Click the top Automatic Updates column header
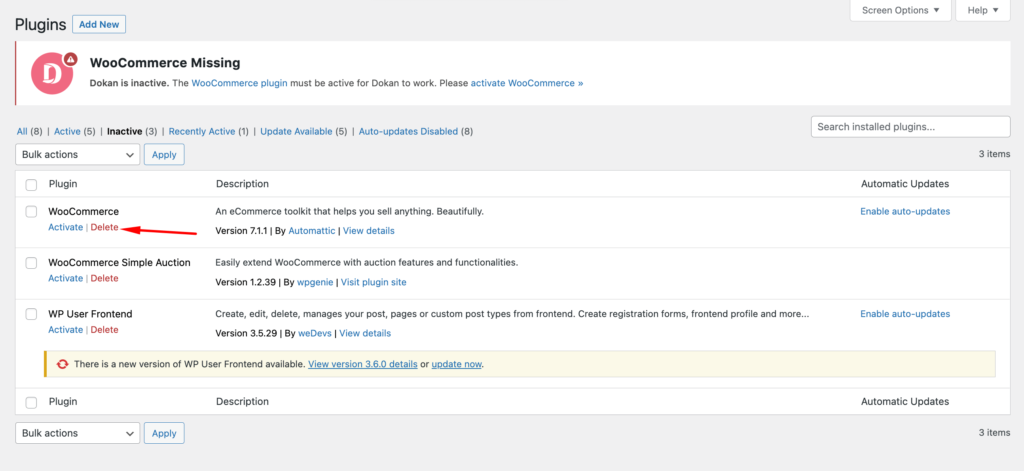Image resolution: width=1024 pixels, height=471 pixels. pos(904,184)
